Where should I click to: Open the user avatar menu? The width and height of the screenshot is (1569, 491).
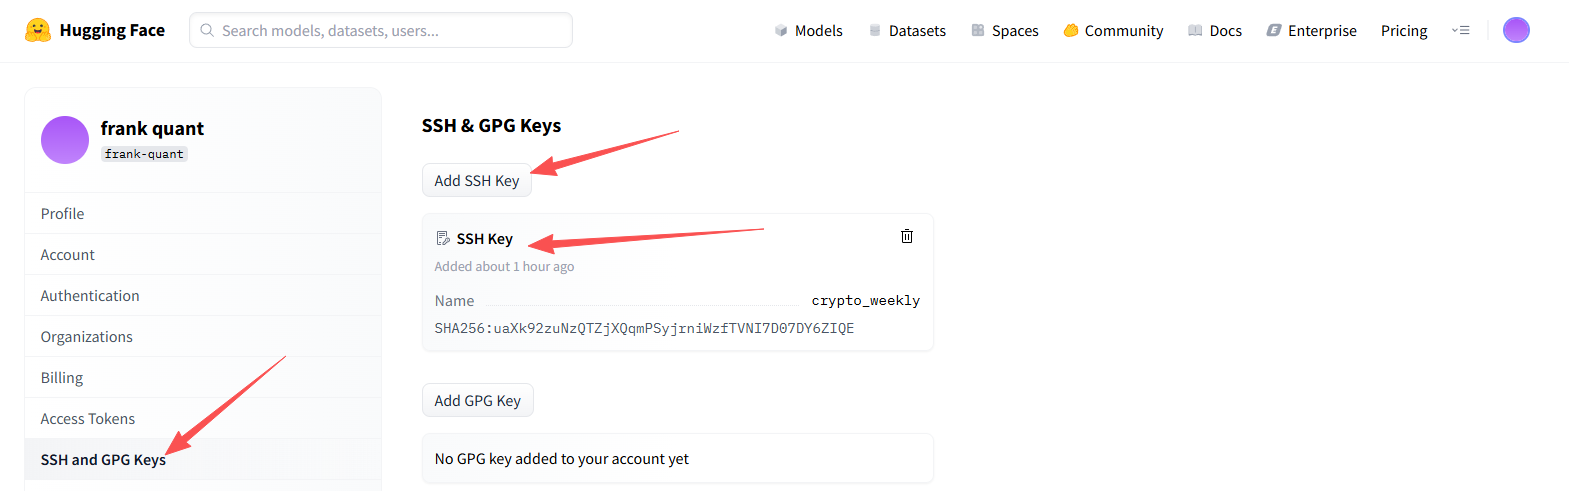[1516, 30]
